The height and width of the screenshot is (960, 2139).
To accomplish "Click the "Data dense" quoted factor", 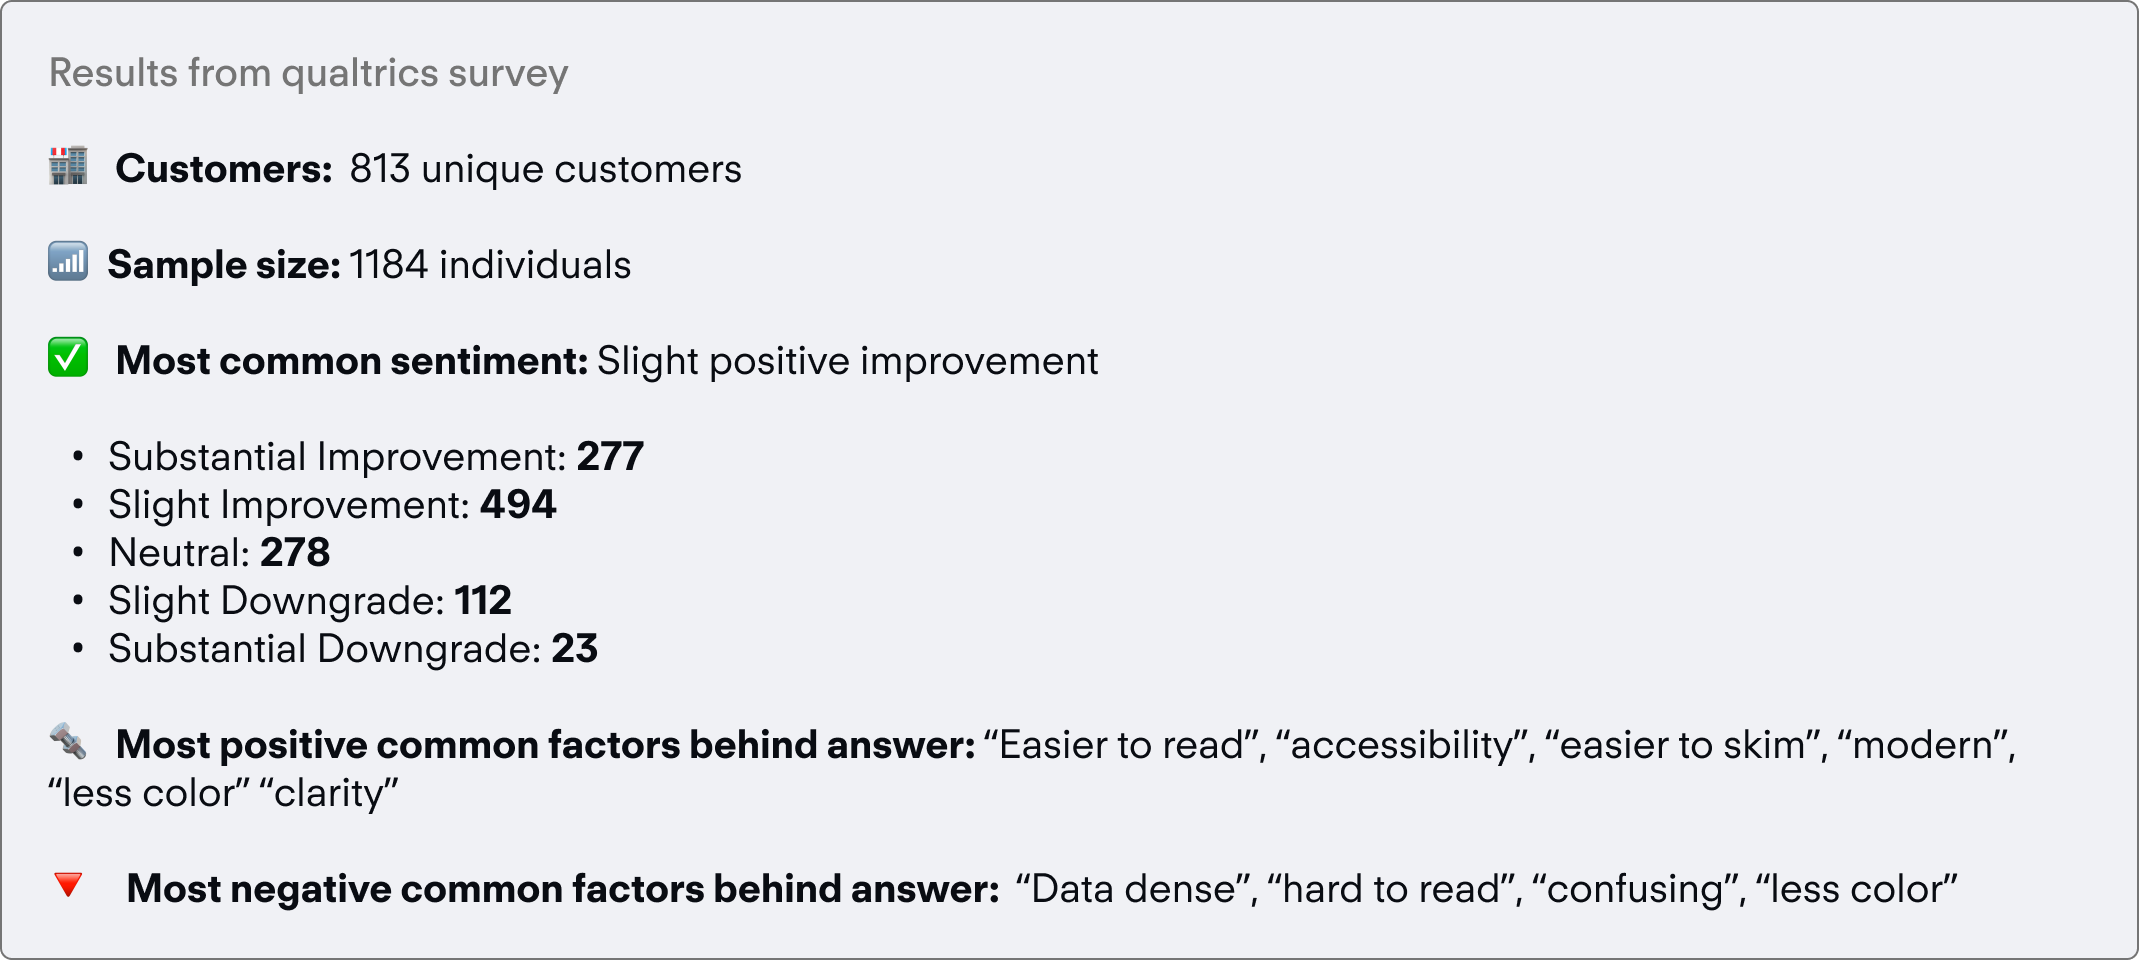I will point(1134,889).
